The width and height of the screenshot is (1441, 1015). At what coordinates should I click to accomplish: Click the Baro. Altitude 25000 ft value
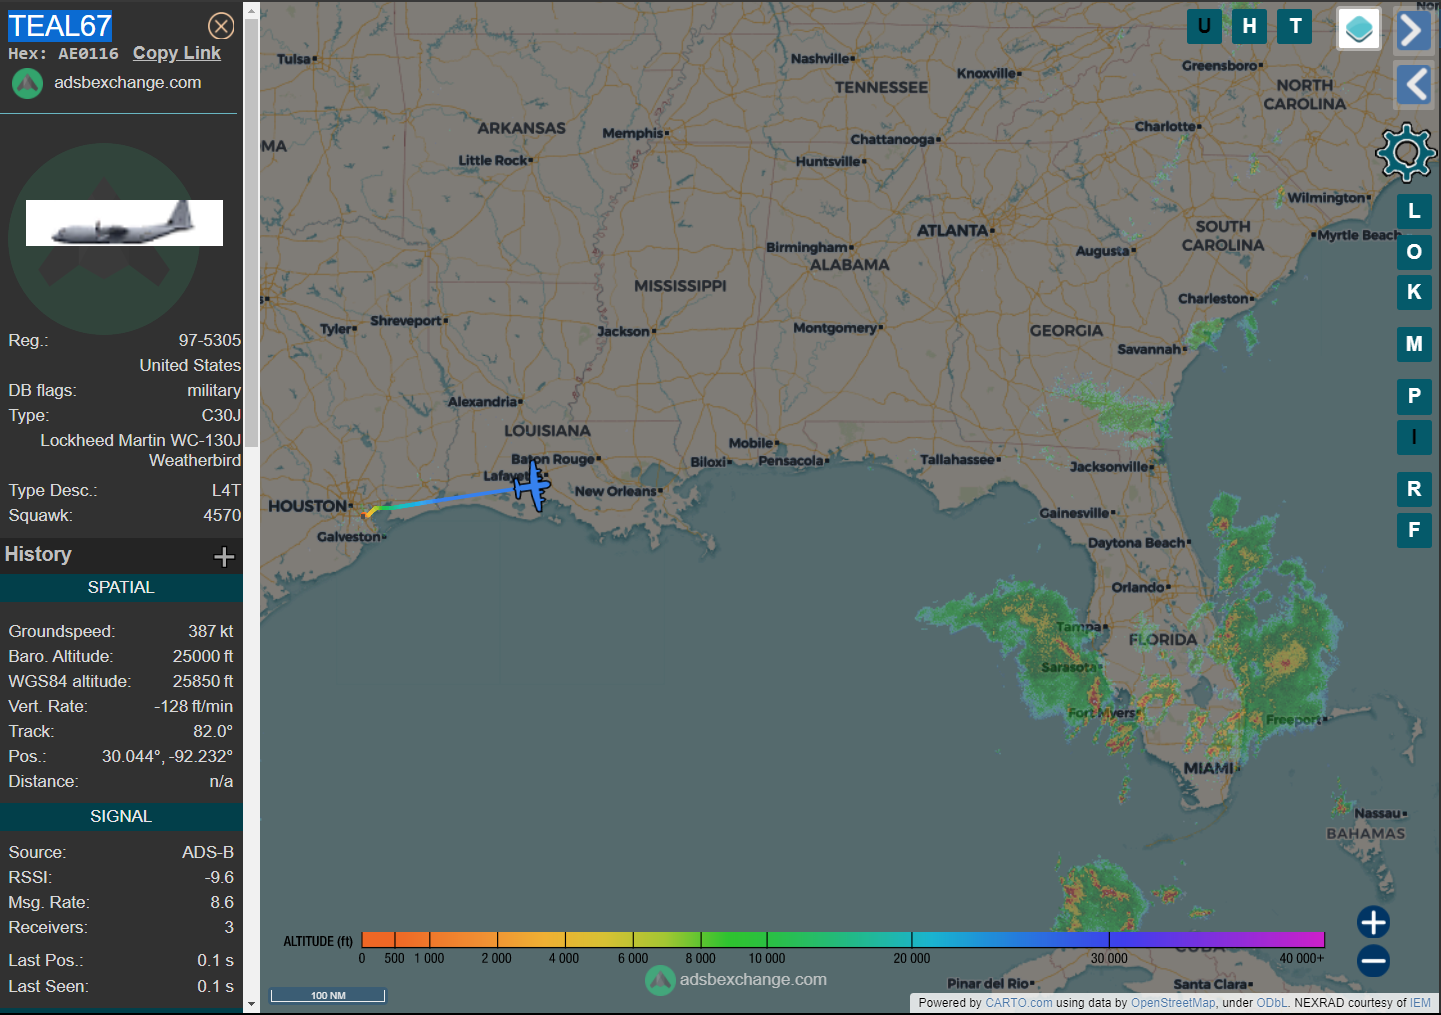tap(203, 656)
